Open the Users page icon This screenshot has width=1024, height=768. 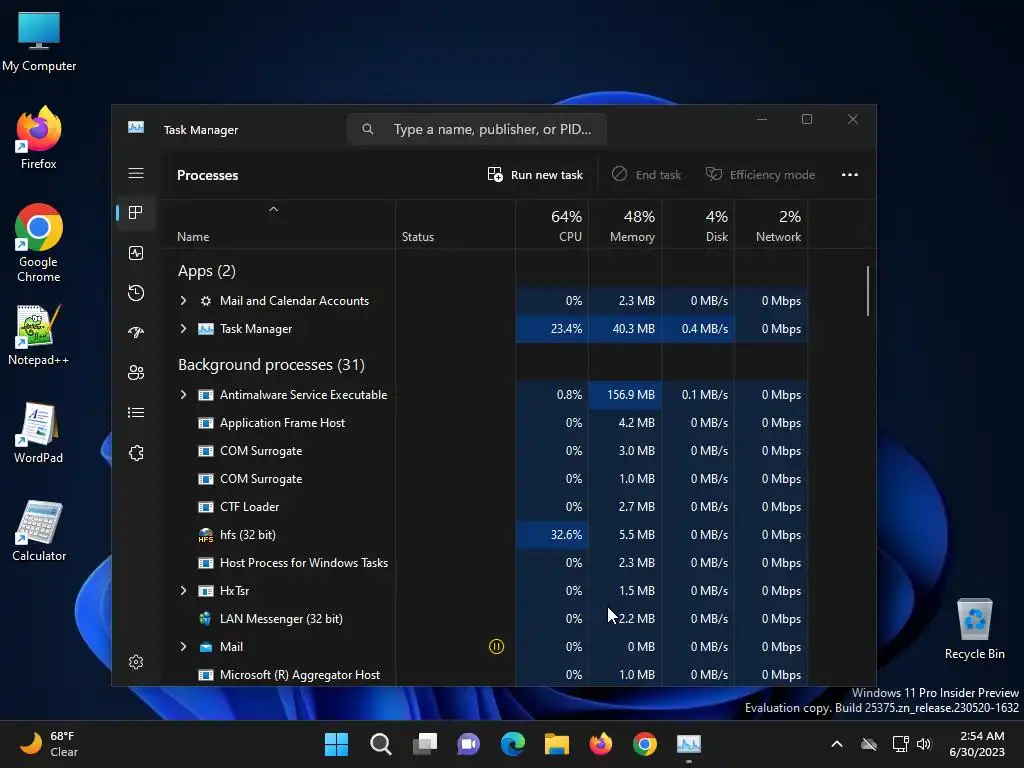(136, 372)
